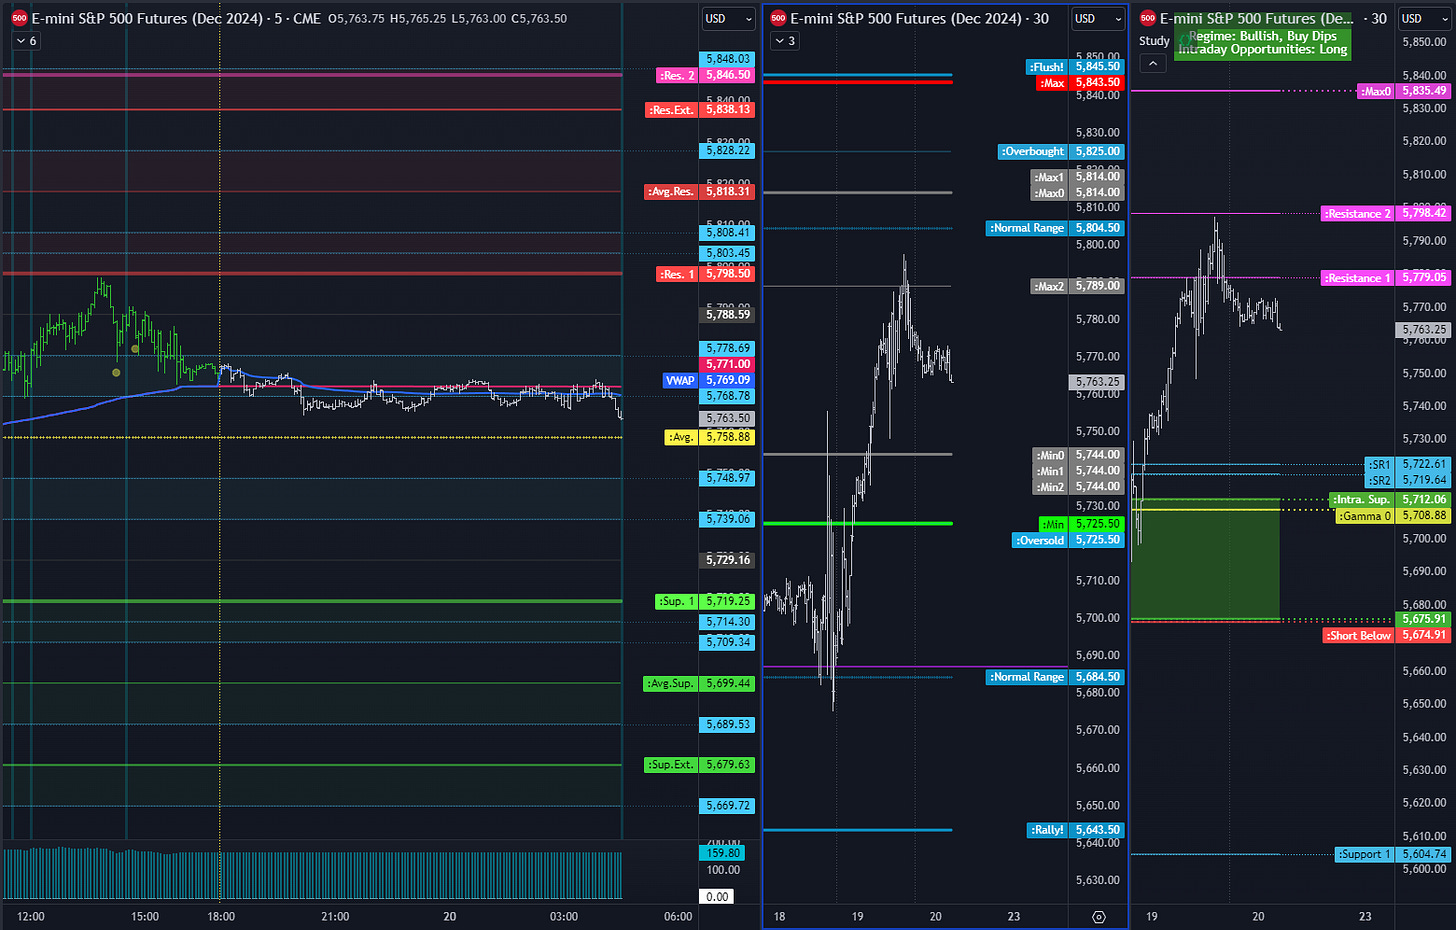Click the Study indicator label on right chart
This screenshot has width=1456, height=930.
pyautogui.click(x=1154, y=41)
